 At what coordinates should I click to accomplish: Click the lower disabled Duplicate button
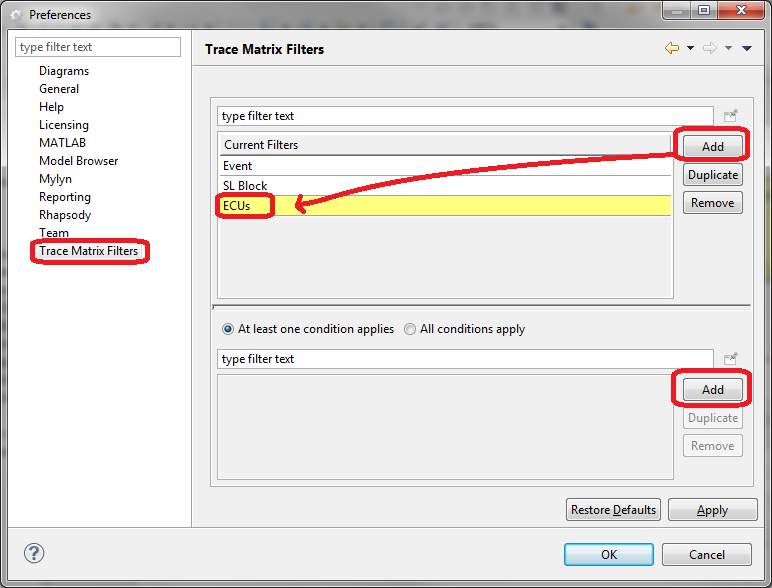[x=712, y=418]
